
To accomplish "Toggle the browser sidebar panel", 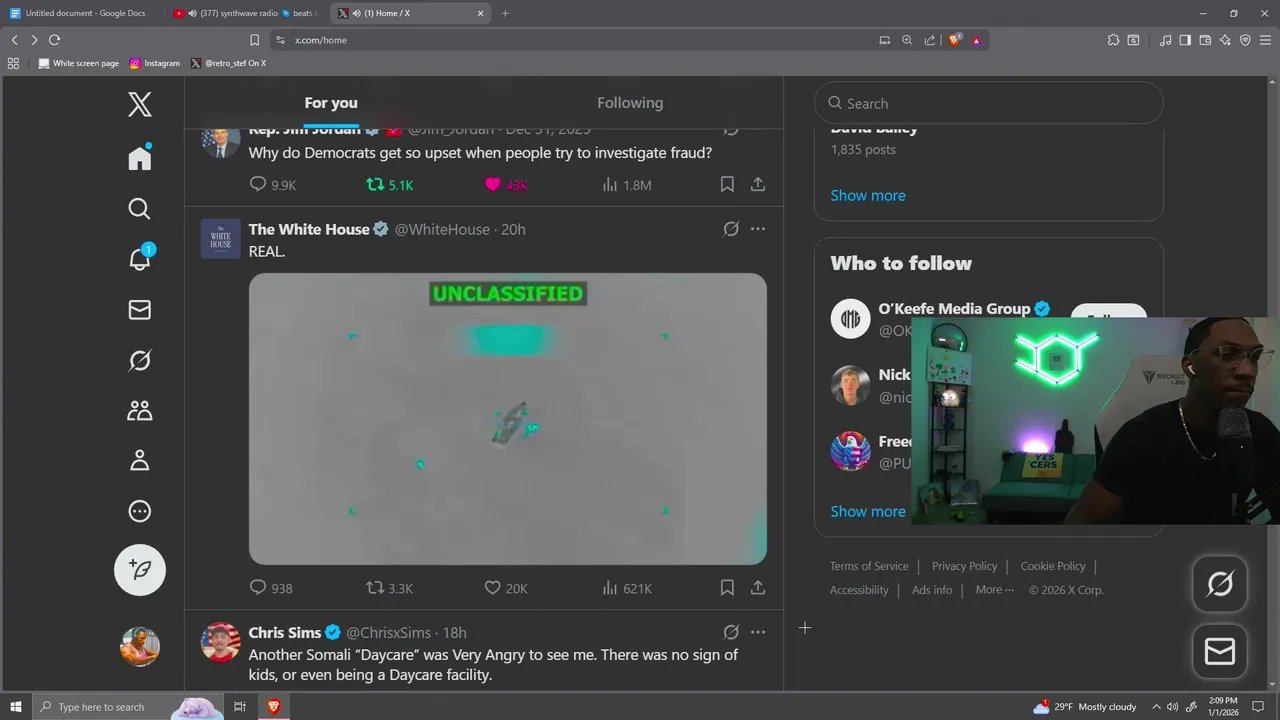I will (x=1185, y=40).
